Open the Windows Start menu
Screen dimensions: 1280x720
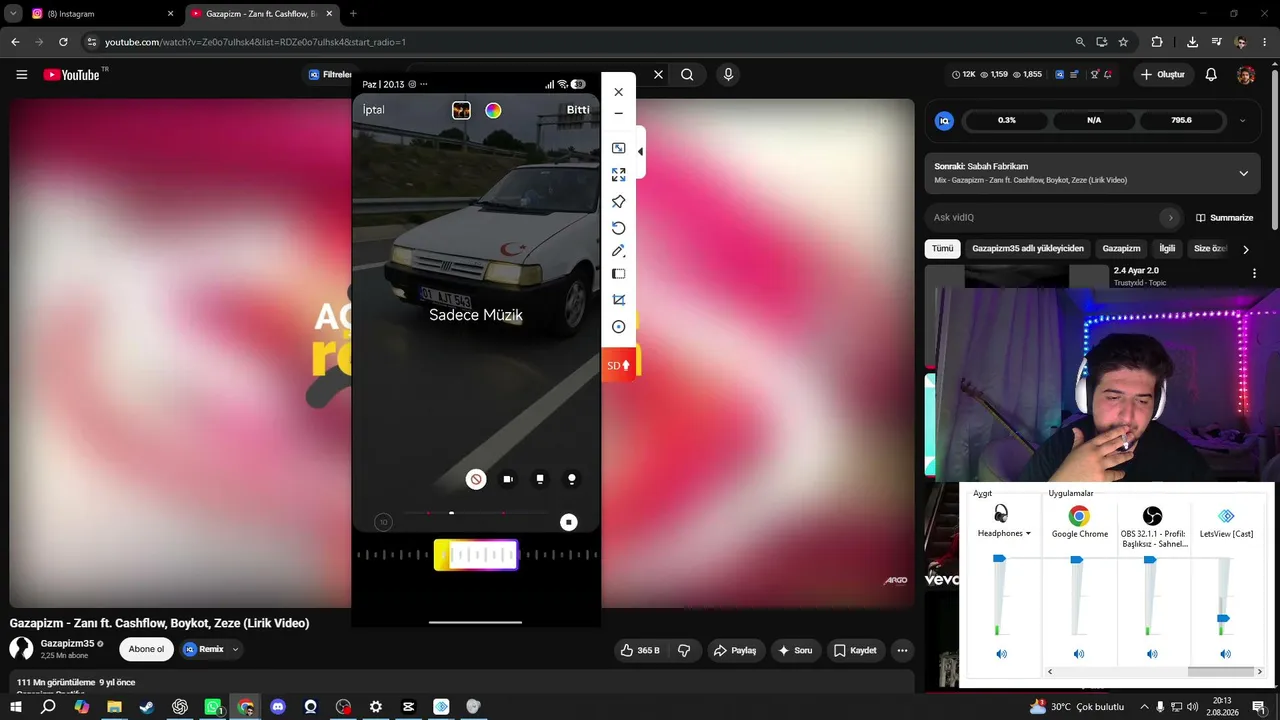click(15, 707)
